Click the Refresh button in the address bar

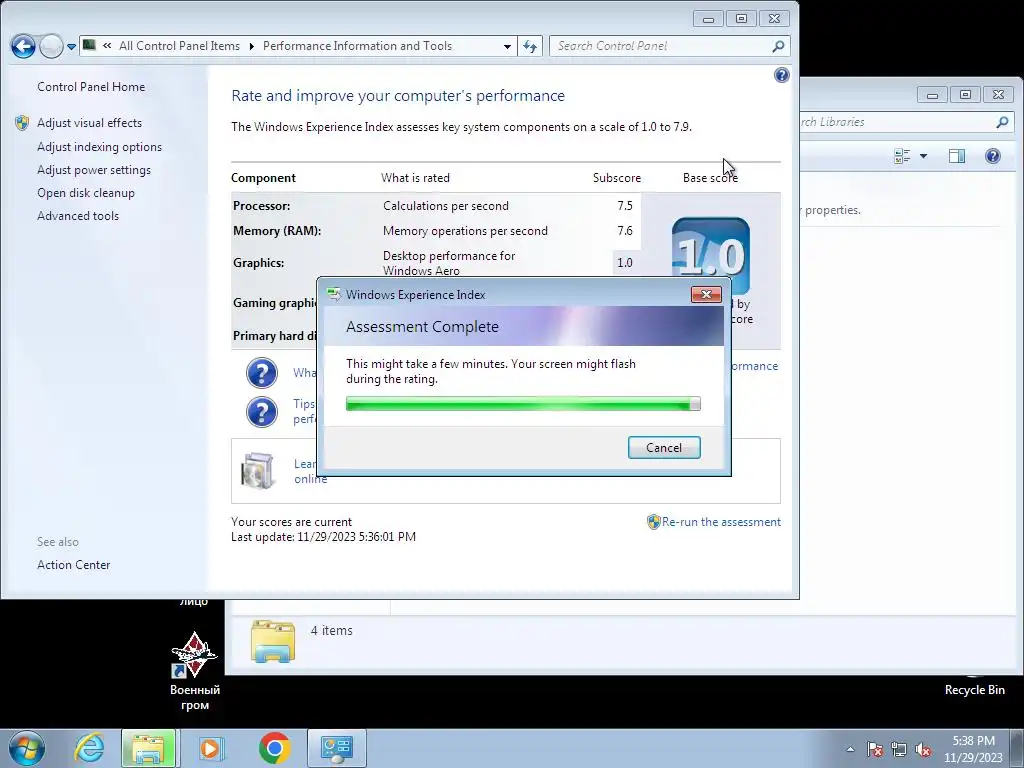click(530, 46)
